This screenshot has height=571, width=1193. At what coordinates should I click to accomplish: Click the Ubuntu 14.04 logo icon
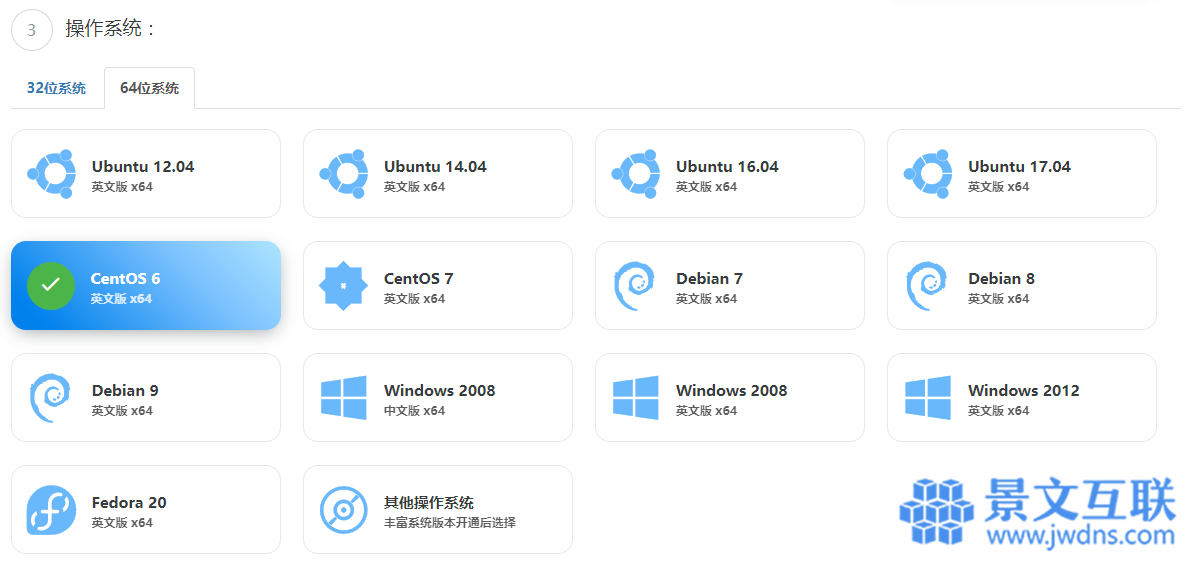tap(344, 174)
